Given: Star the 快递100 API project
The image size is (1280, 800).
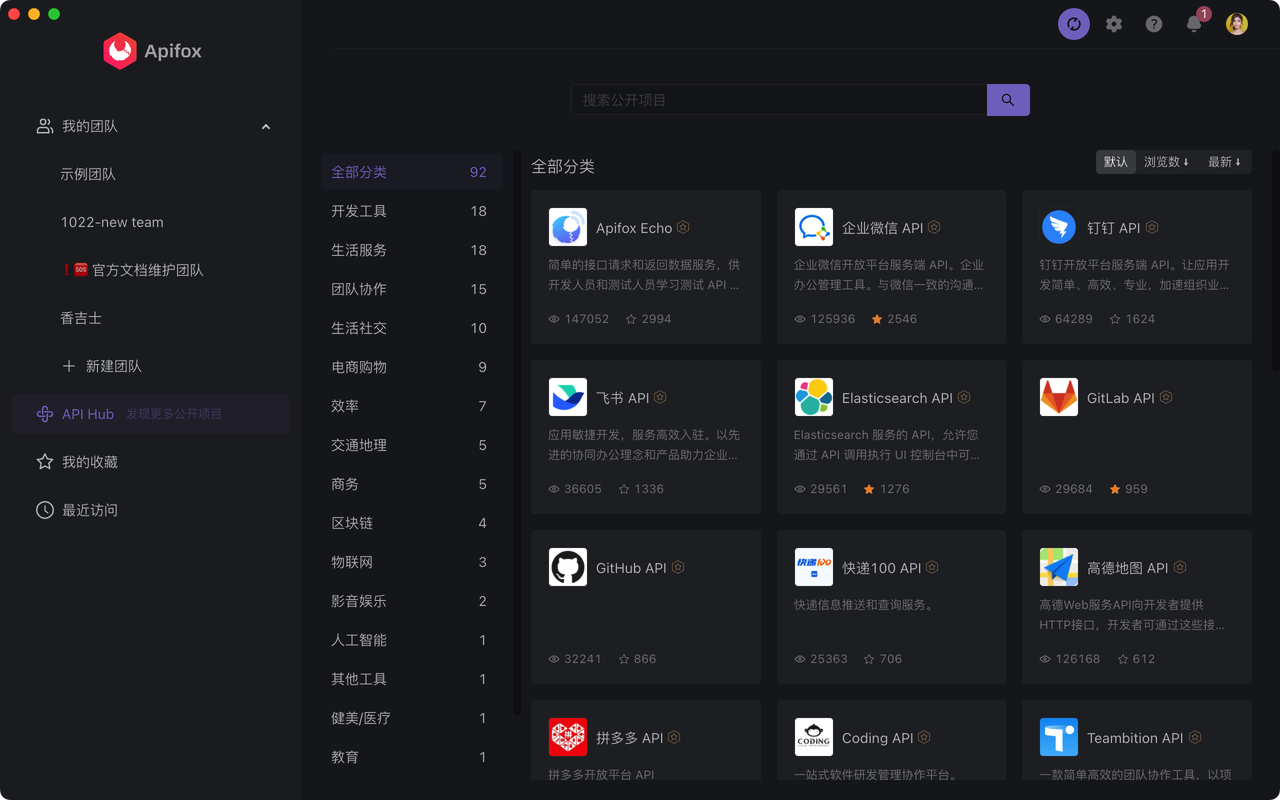Looking at the screenshot, I should 869,659.
